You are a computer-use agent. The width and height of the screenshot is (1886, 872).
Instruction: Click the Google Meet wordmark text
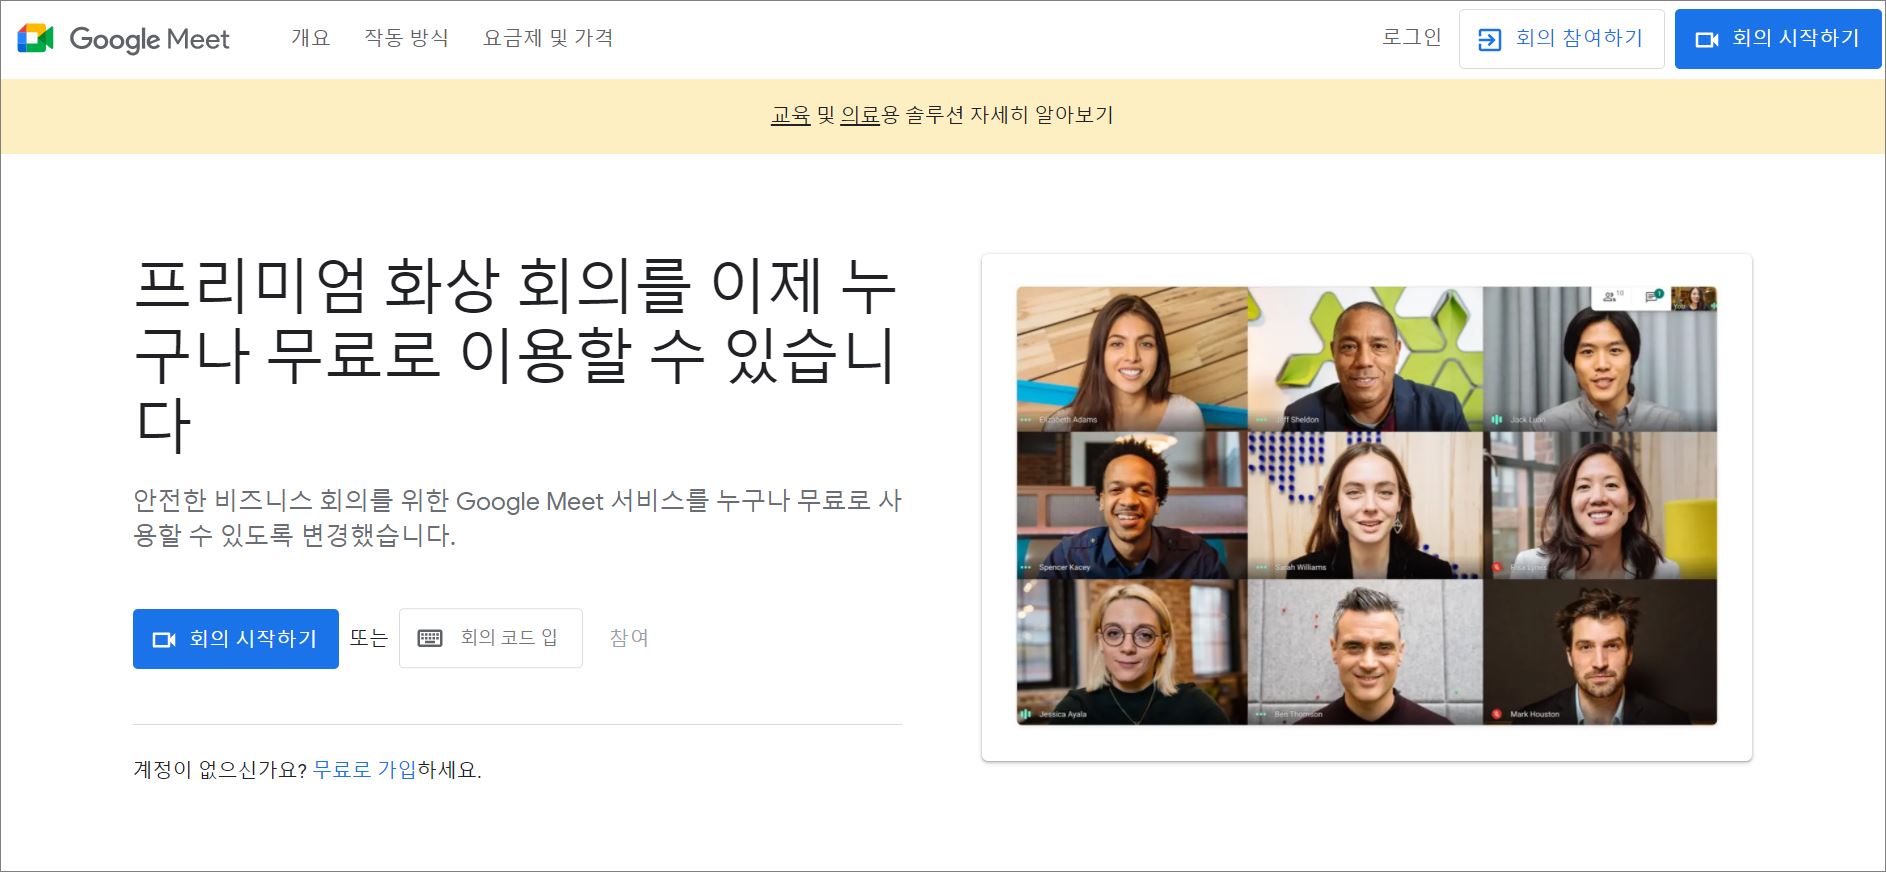149,39
